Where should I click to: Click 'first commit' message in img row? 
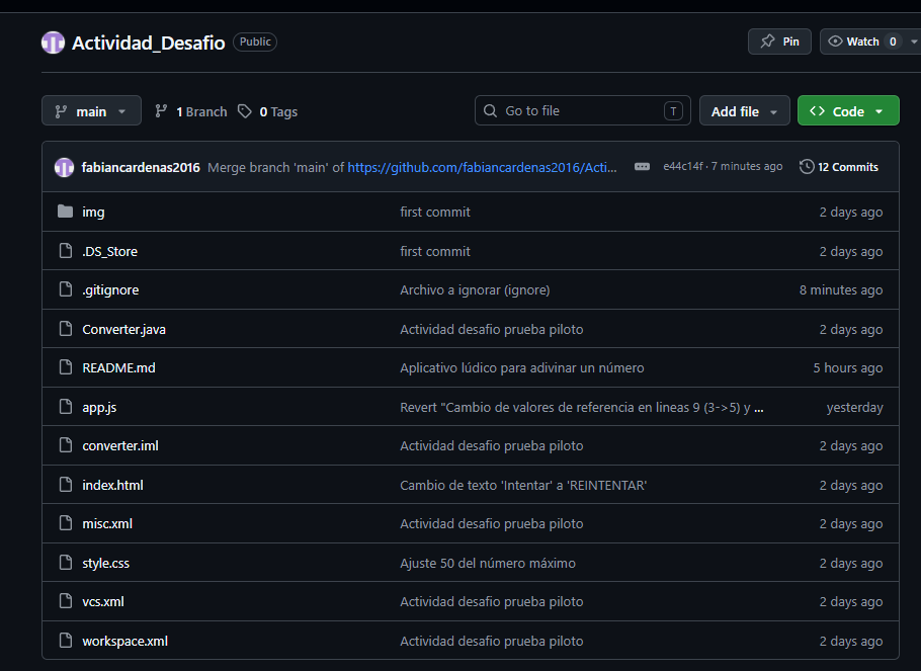click(435, 212)
